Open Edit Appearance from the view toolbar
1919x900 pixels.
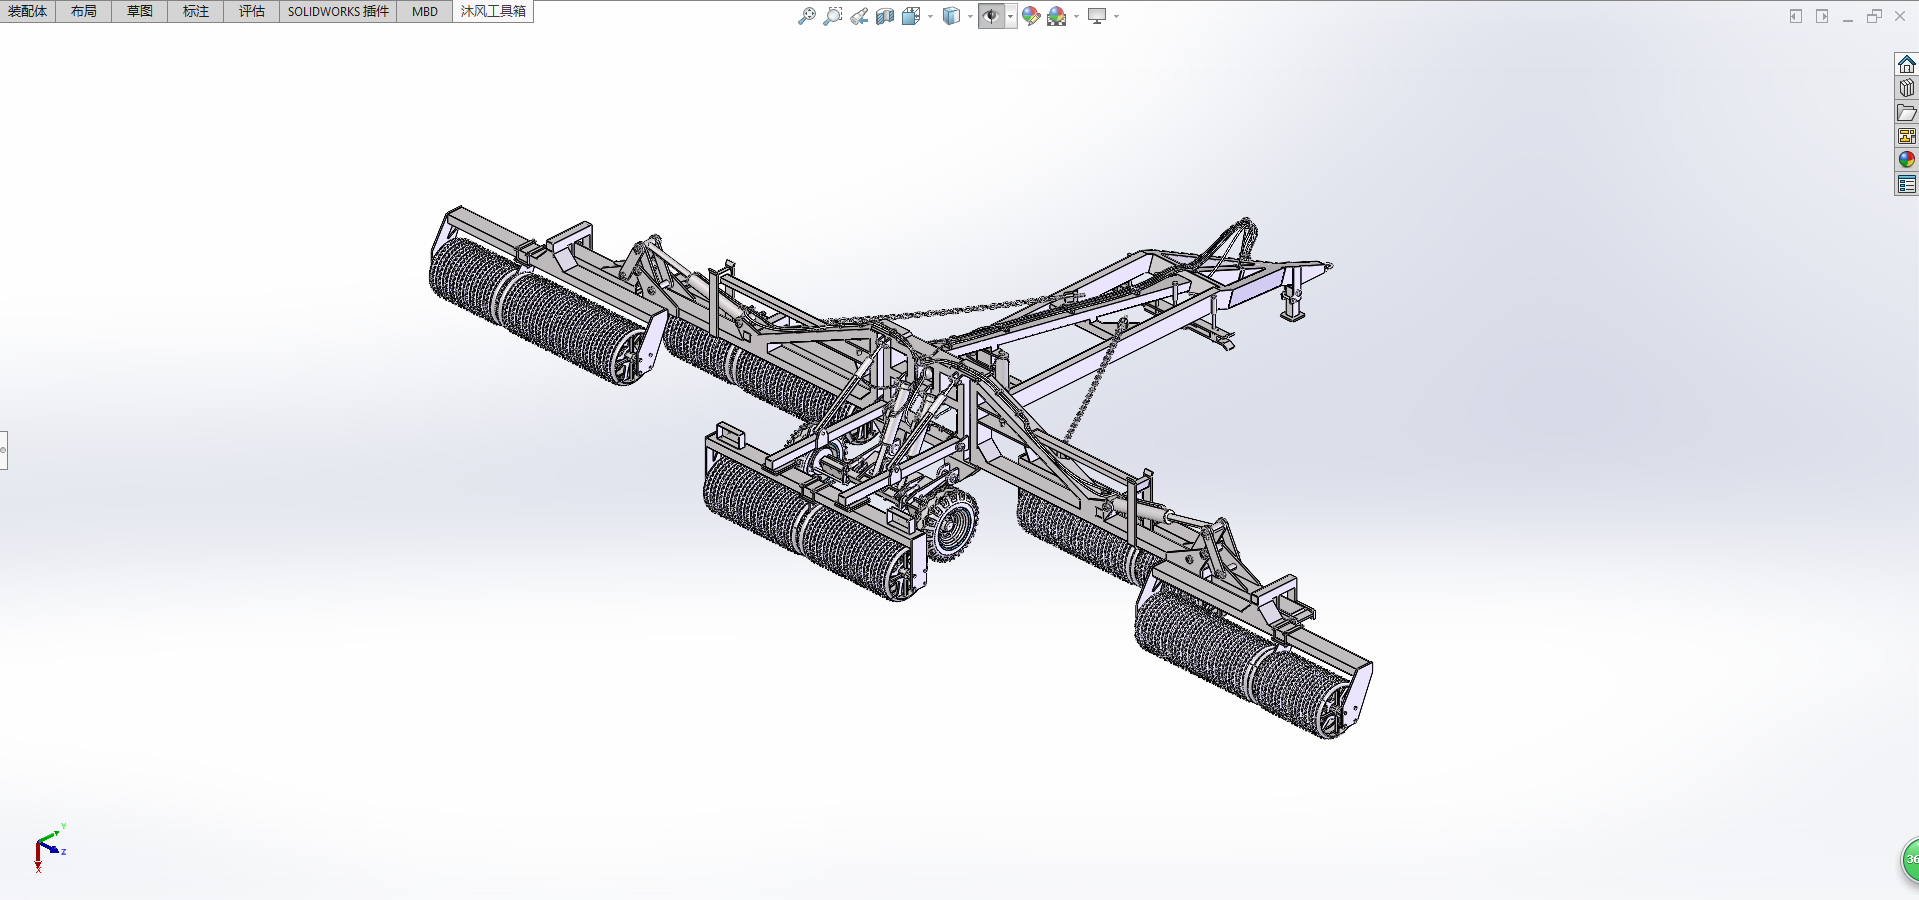[1030, 16]
